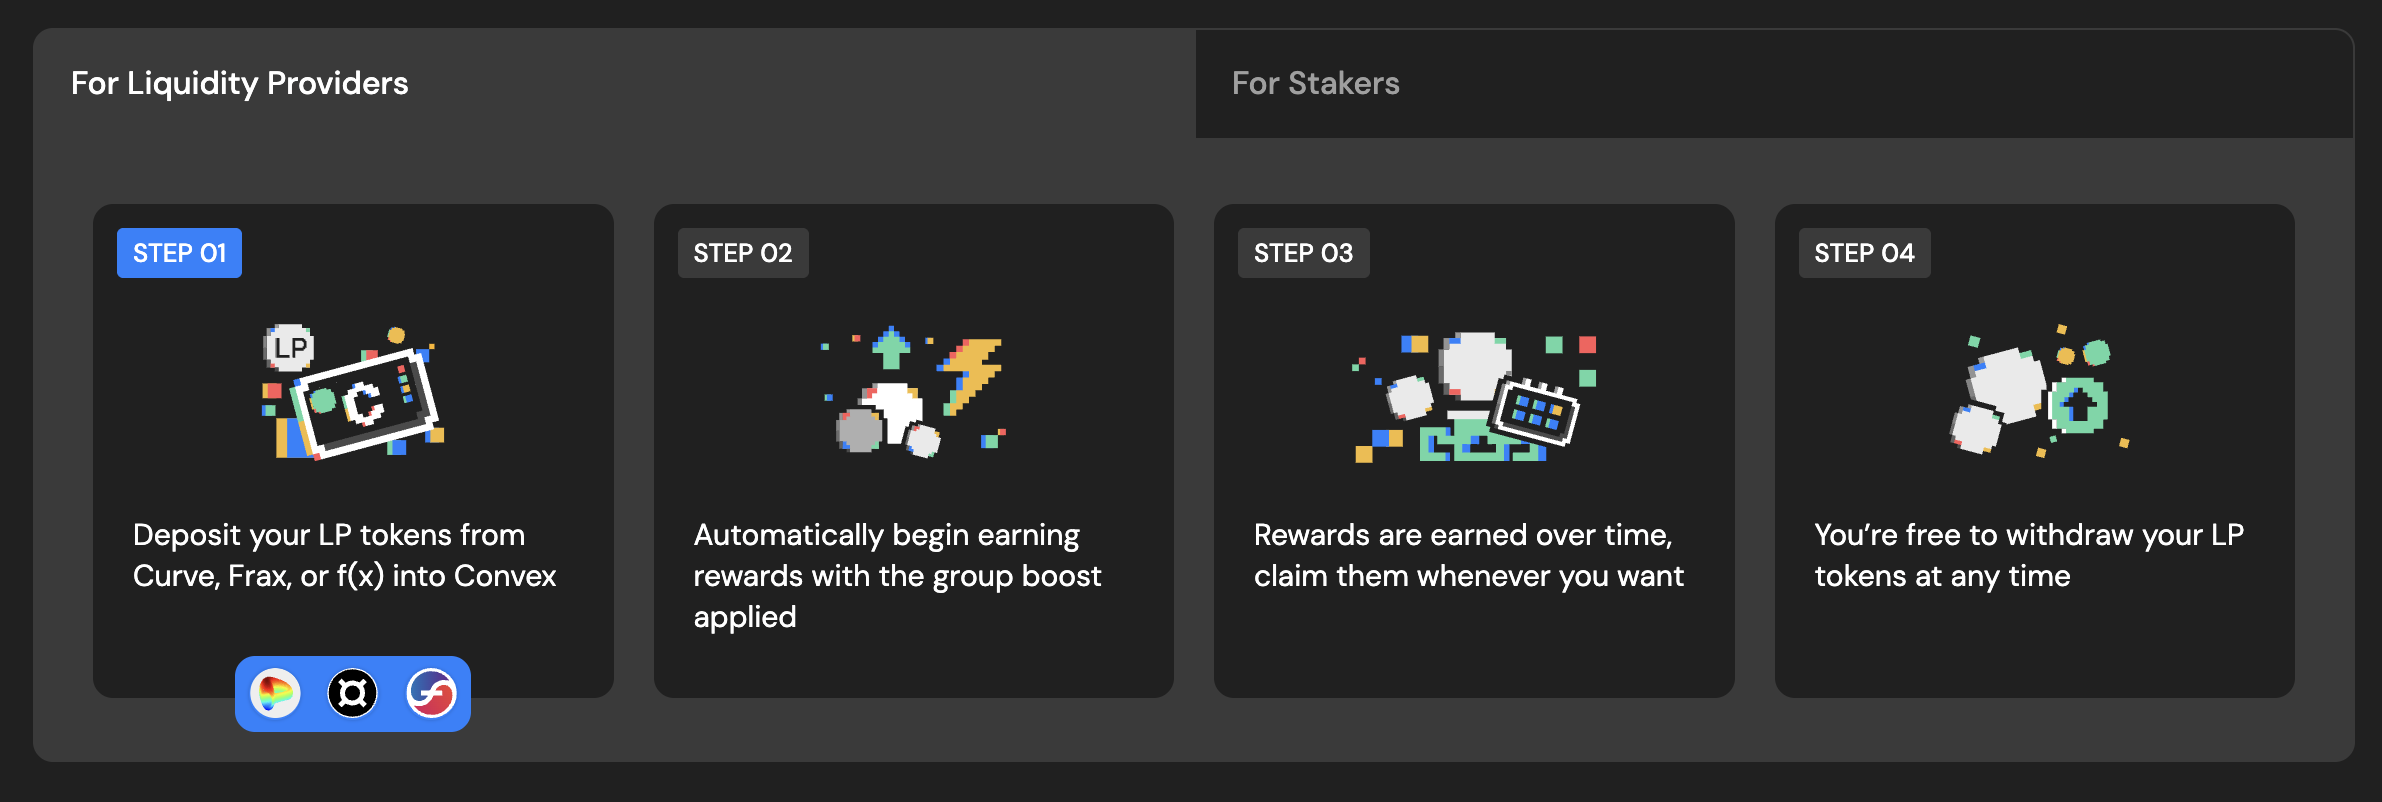The image size is (2382, 802).
Task: Click the "Deposit your LP tokens" description text
Action: click(344, 555)
